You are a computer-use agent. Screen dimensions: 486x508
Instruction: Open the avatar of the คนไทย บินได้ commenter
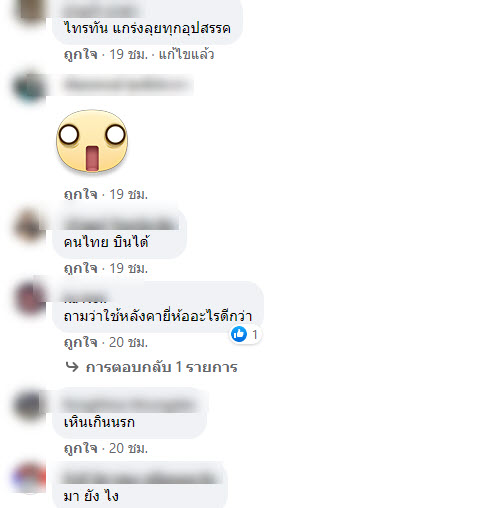click(x=29, y=226)
